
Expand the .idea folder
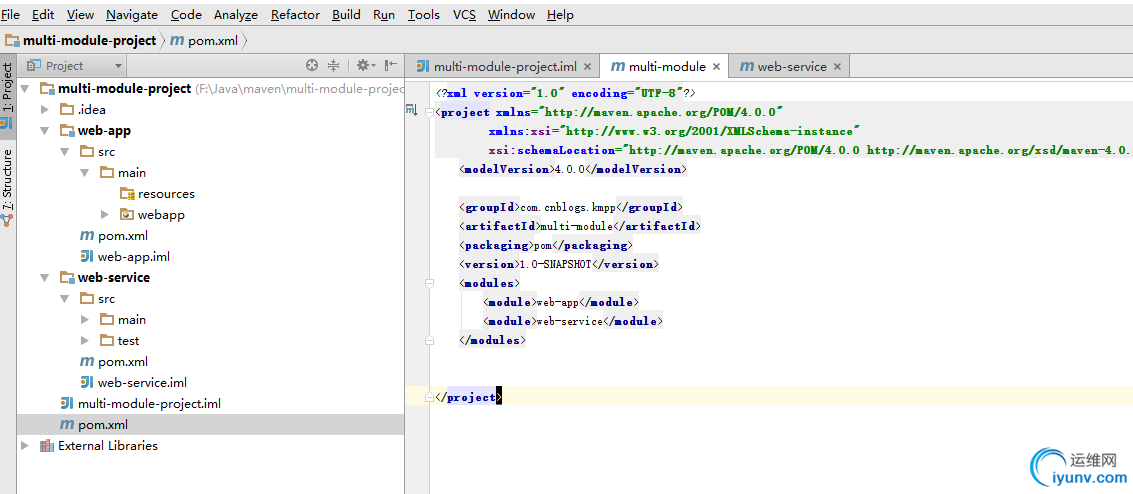click(x=45, y=110)
